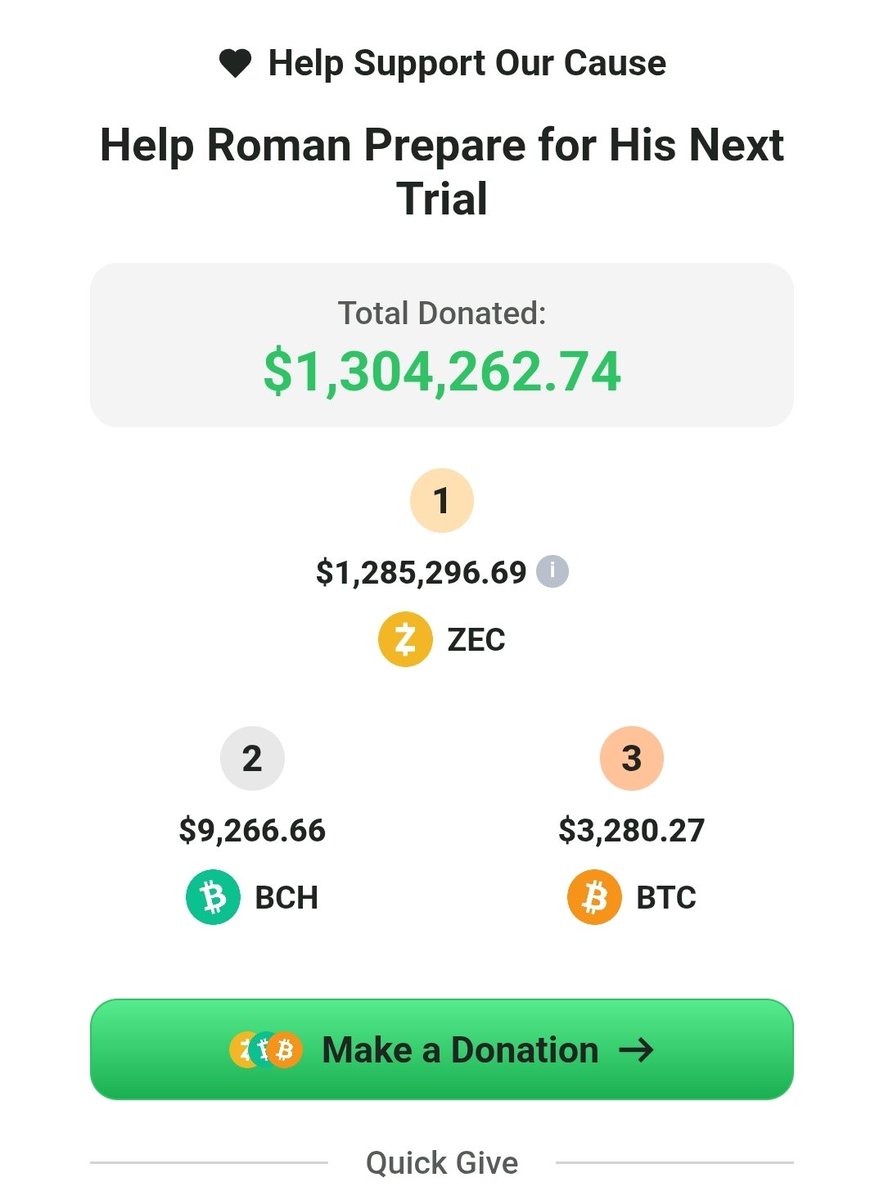Click the $1,285,296.69 ZEC donation amount
The height and width of the screenshot is (1200, 884).
tap(421, 572)
